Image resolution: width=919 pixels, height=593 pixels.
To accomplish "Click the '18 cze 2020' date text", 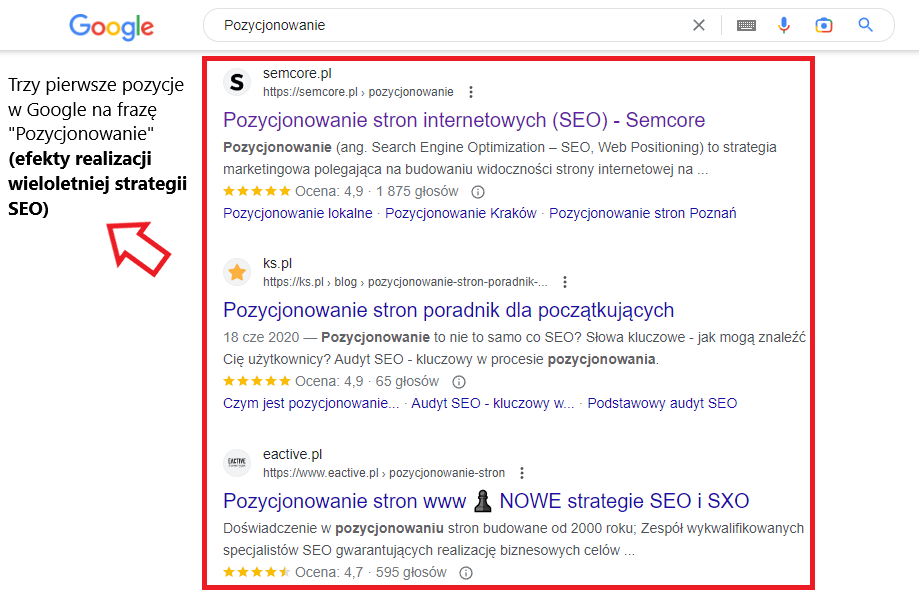I will pyautogui.click(x=261, y=338).
